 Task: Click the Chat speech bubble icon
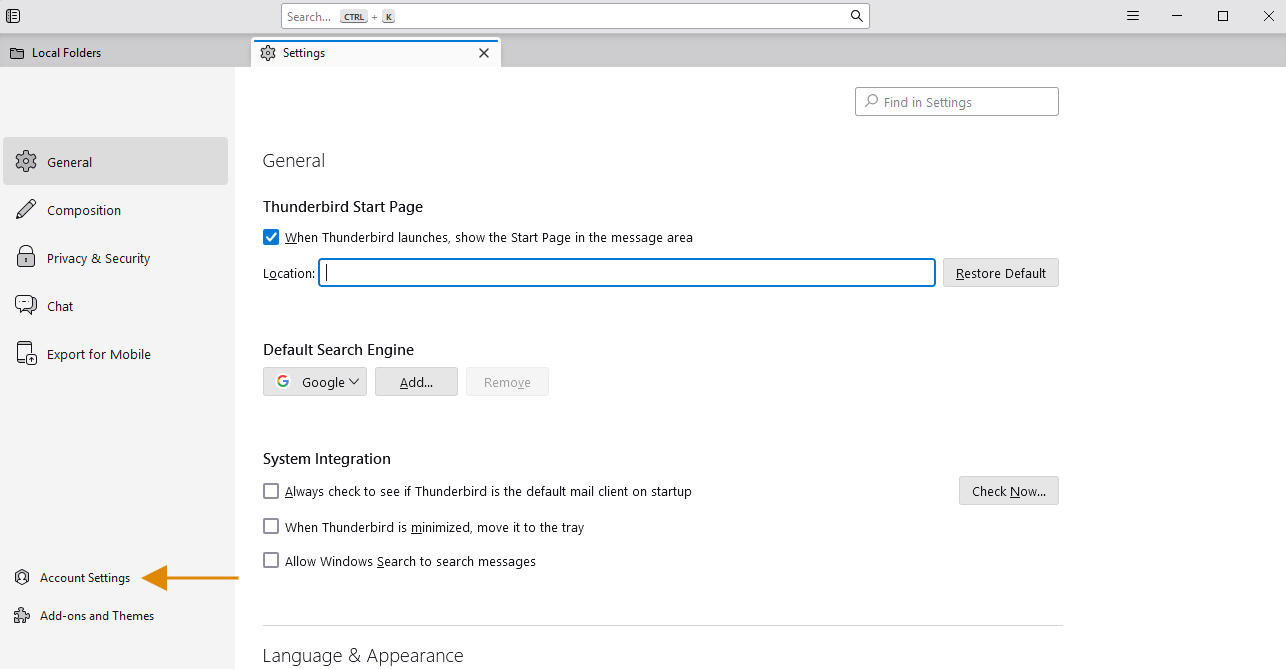click(x=26, y=306)
